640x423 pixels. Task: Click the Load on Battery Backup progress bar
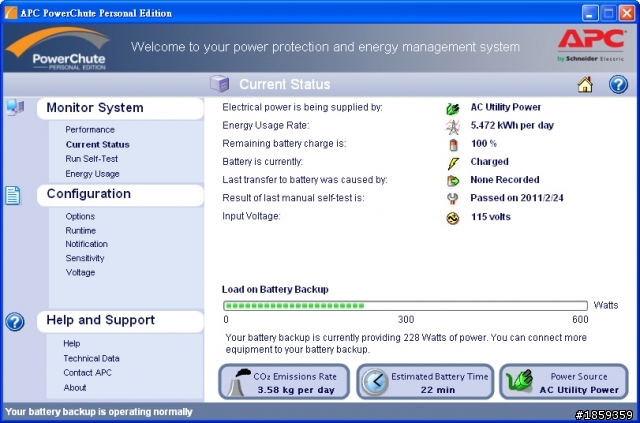click(405, 305)
